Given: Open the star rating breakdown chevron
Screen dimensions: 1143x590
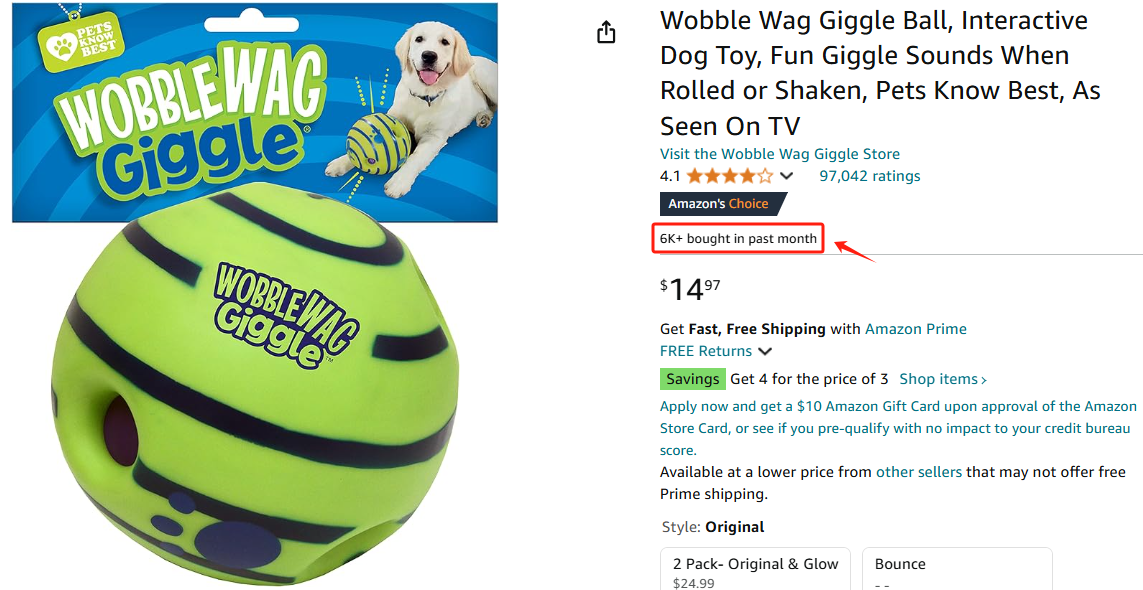Looking at the screenshot, I should [787, 176].
